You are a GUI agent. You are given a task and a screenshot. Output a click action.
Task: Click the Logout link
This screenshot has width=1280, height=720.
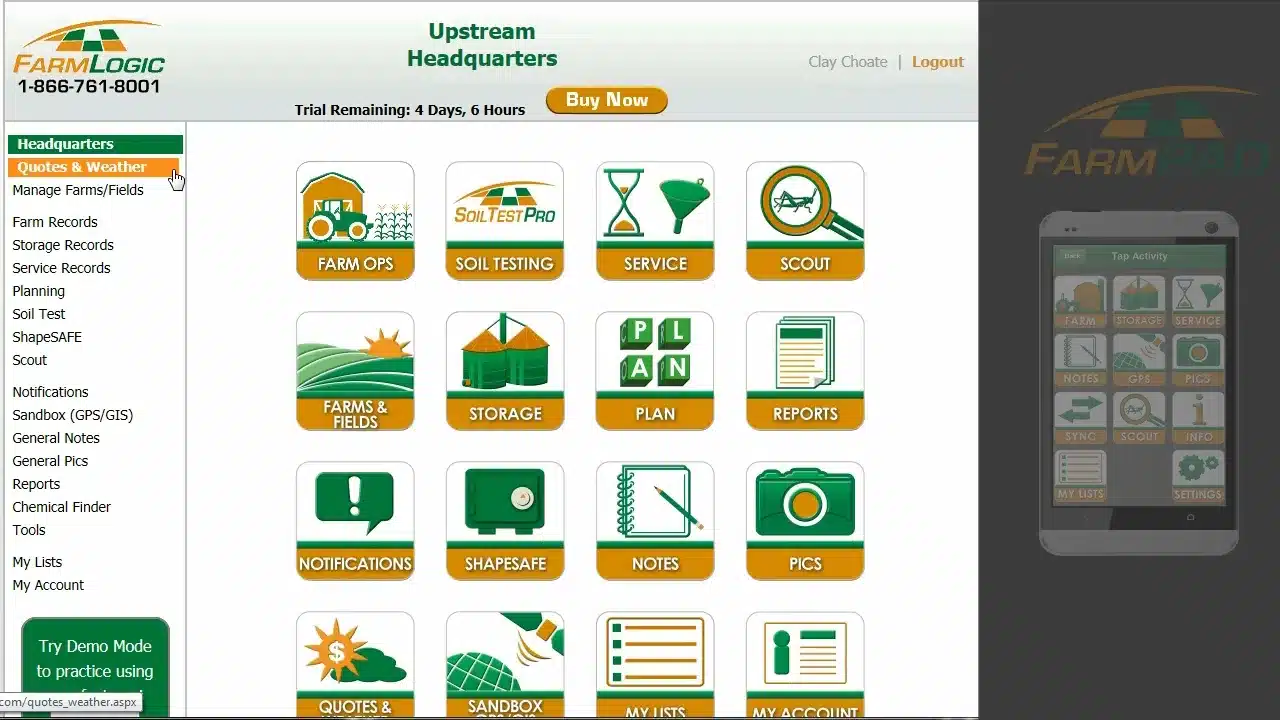[x=937, y=62]
